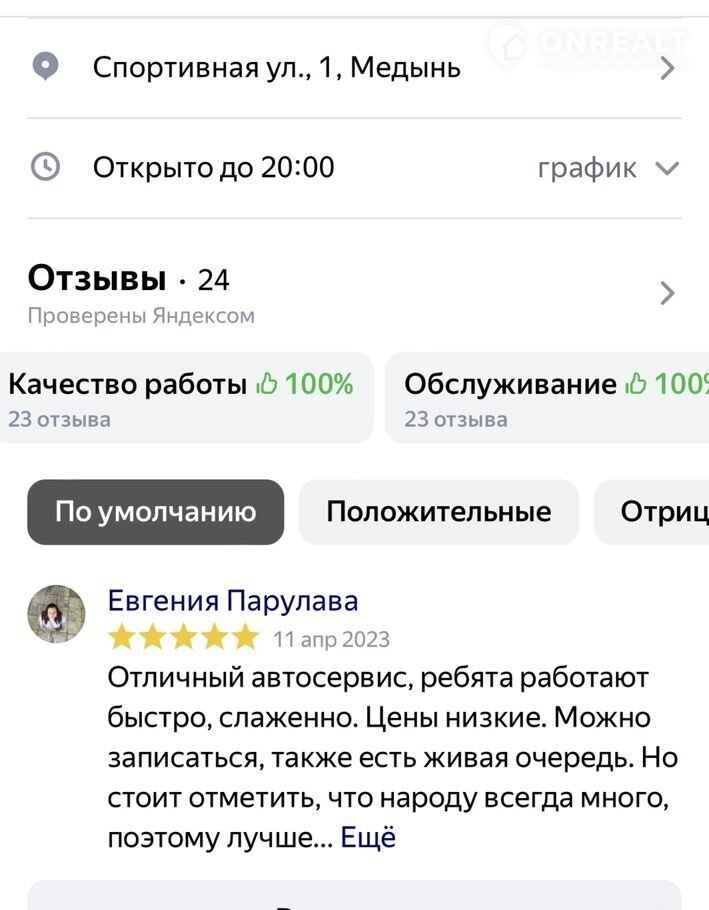This screenshot has height=910, width=709.
Task: Tap the Открыто до 20:00 text
Action: (x=214, y=167)
